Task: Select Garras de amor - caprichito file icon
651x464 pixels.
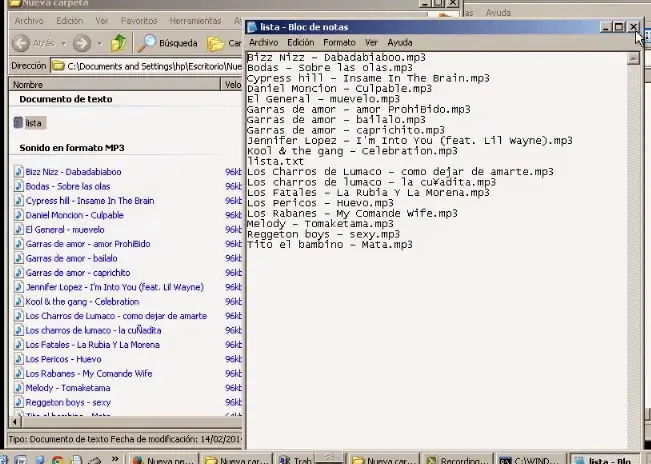Action: point(18,273)
